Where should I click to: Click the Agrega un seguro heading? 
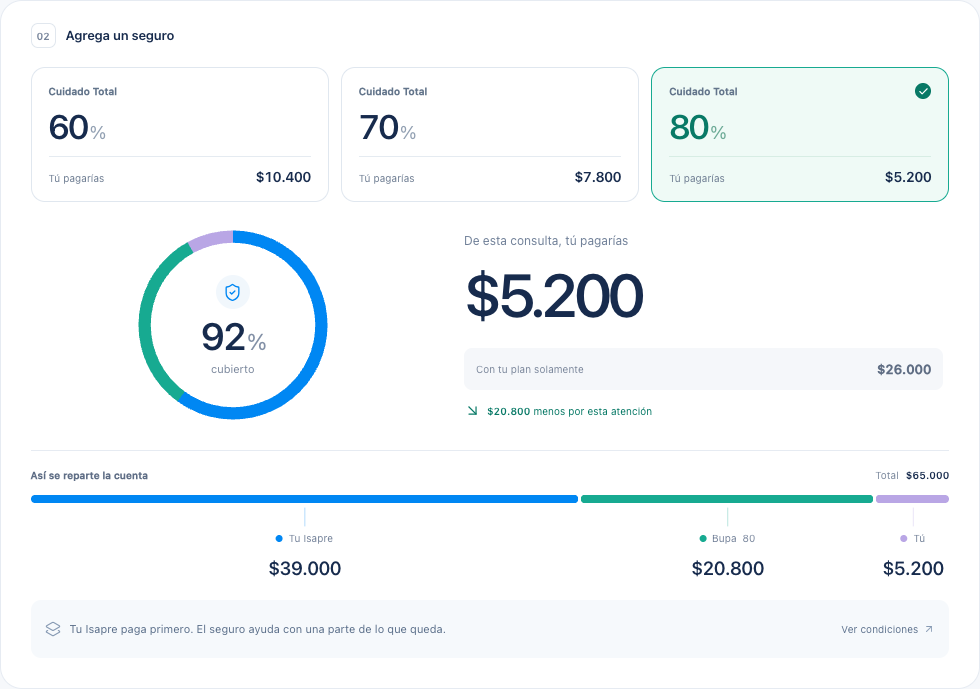pos(120,36)
